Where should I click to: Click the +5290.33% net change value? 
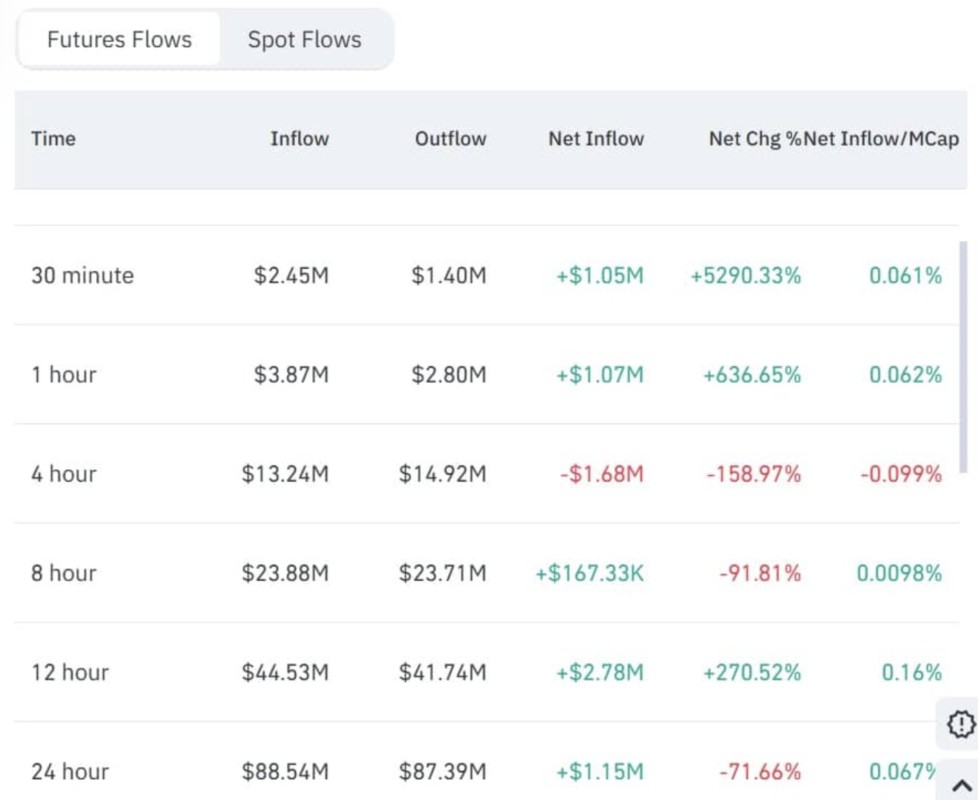point(745,275)
